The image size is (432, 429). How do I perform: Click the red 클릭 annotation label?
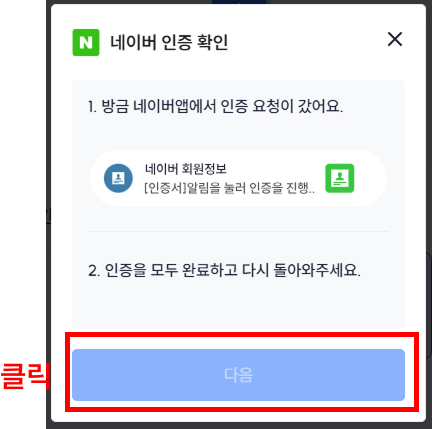click(25, 376)
